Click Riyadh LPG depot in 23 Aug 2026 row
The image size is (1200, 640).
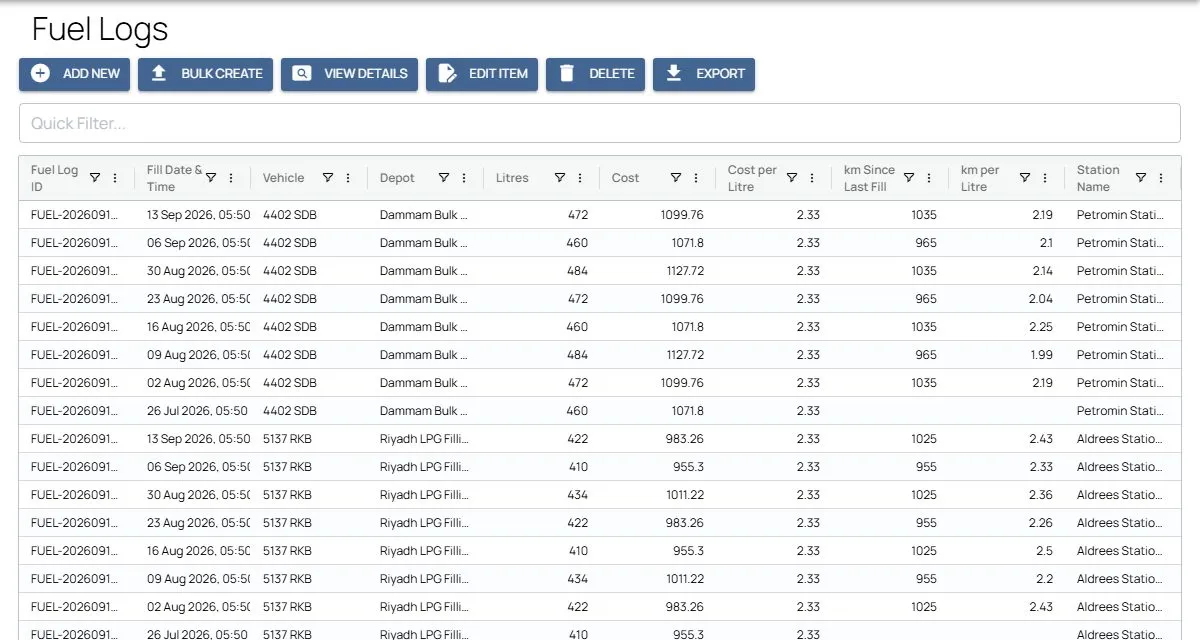pos(424,523)
